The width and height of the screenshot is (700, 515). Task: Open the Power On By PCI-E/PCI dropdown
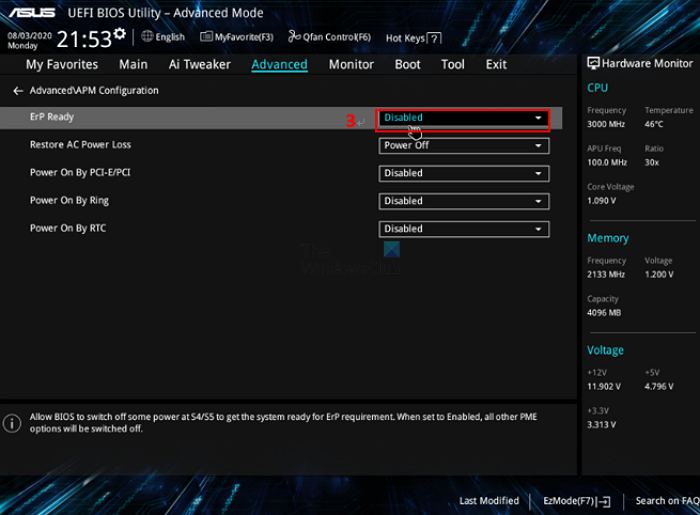pyautogui.click(x=463, y=174)
